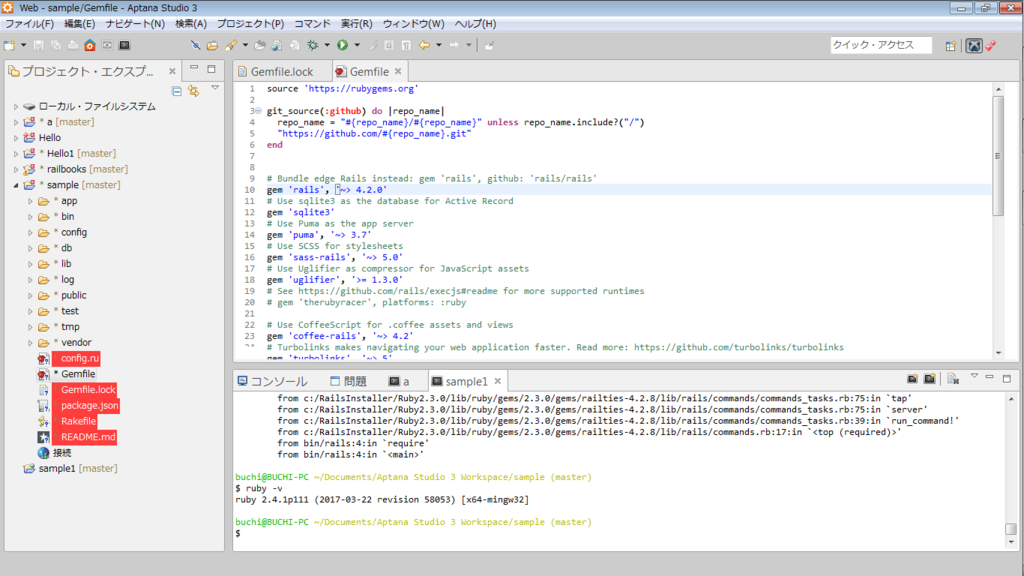Click the yellow Back navigation arrow

point(424,45)
